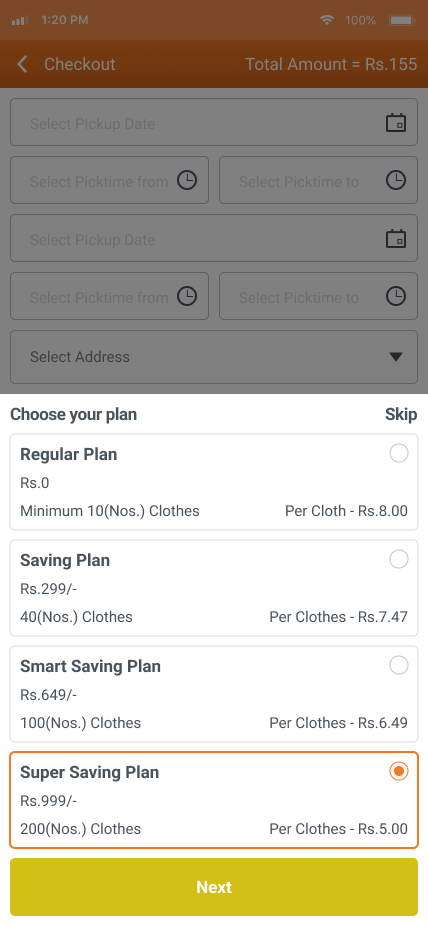Image resolution: width=428 pixels, height=926 pixels.
Task: Select the Super Saving Plan card
Action: point(214,800)
